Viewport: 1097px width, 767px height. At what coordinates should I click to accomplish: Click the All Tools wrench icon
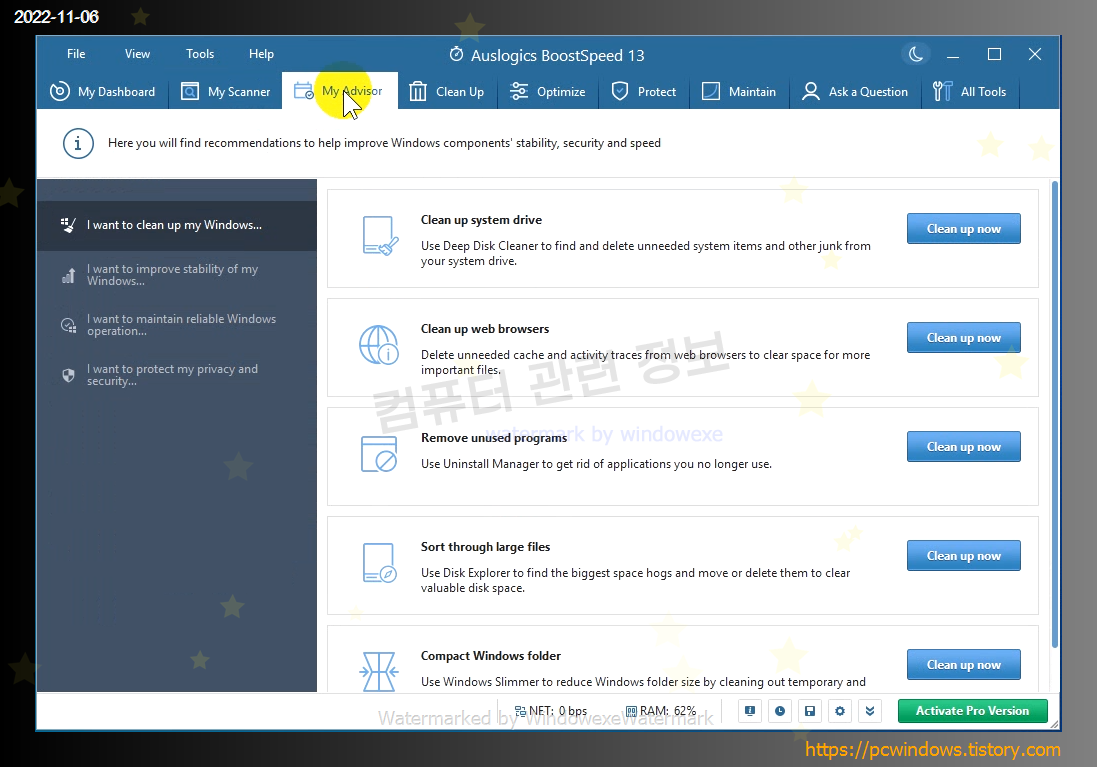pos(942,92)
